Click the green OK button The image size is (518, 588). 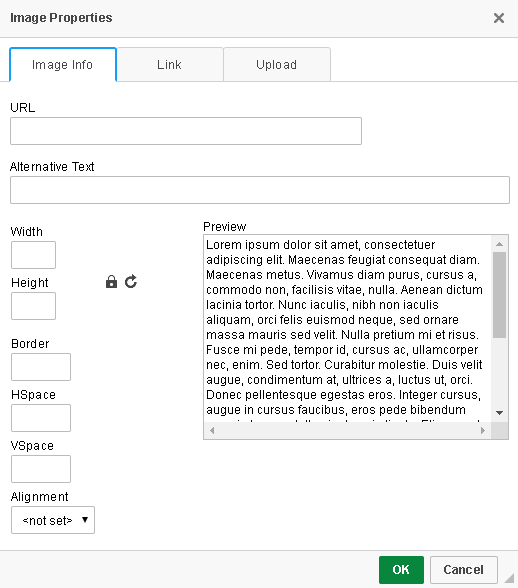pos(401,570)
